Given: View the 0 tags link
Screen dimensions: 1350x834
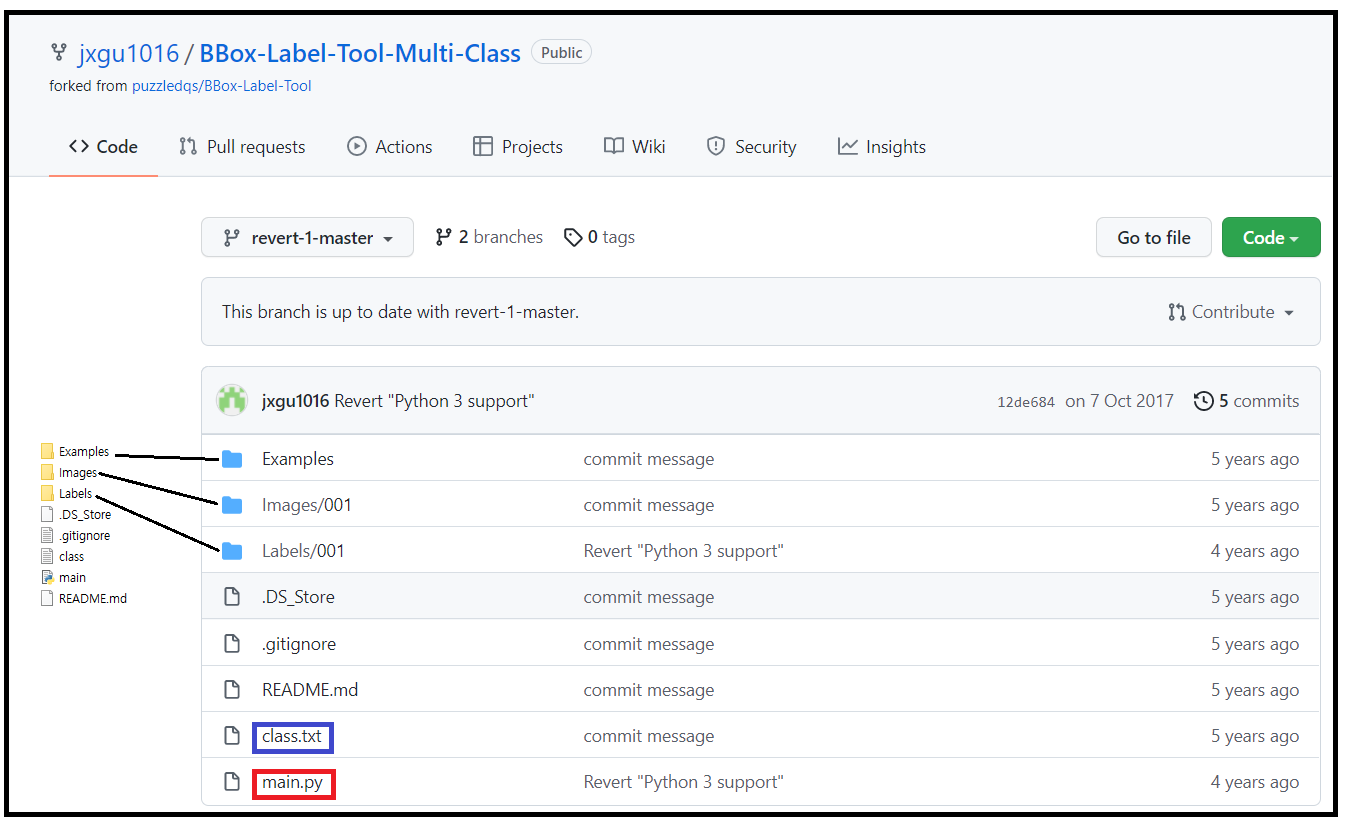Looking at the screenshot, I should tap(600, 237).
